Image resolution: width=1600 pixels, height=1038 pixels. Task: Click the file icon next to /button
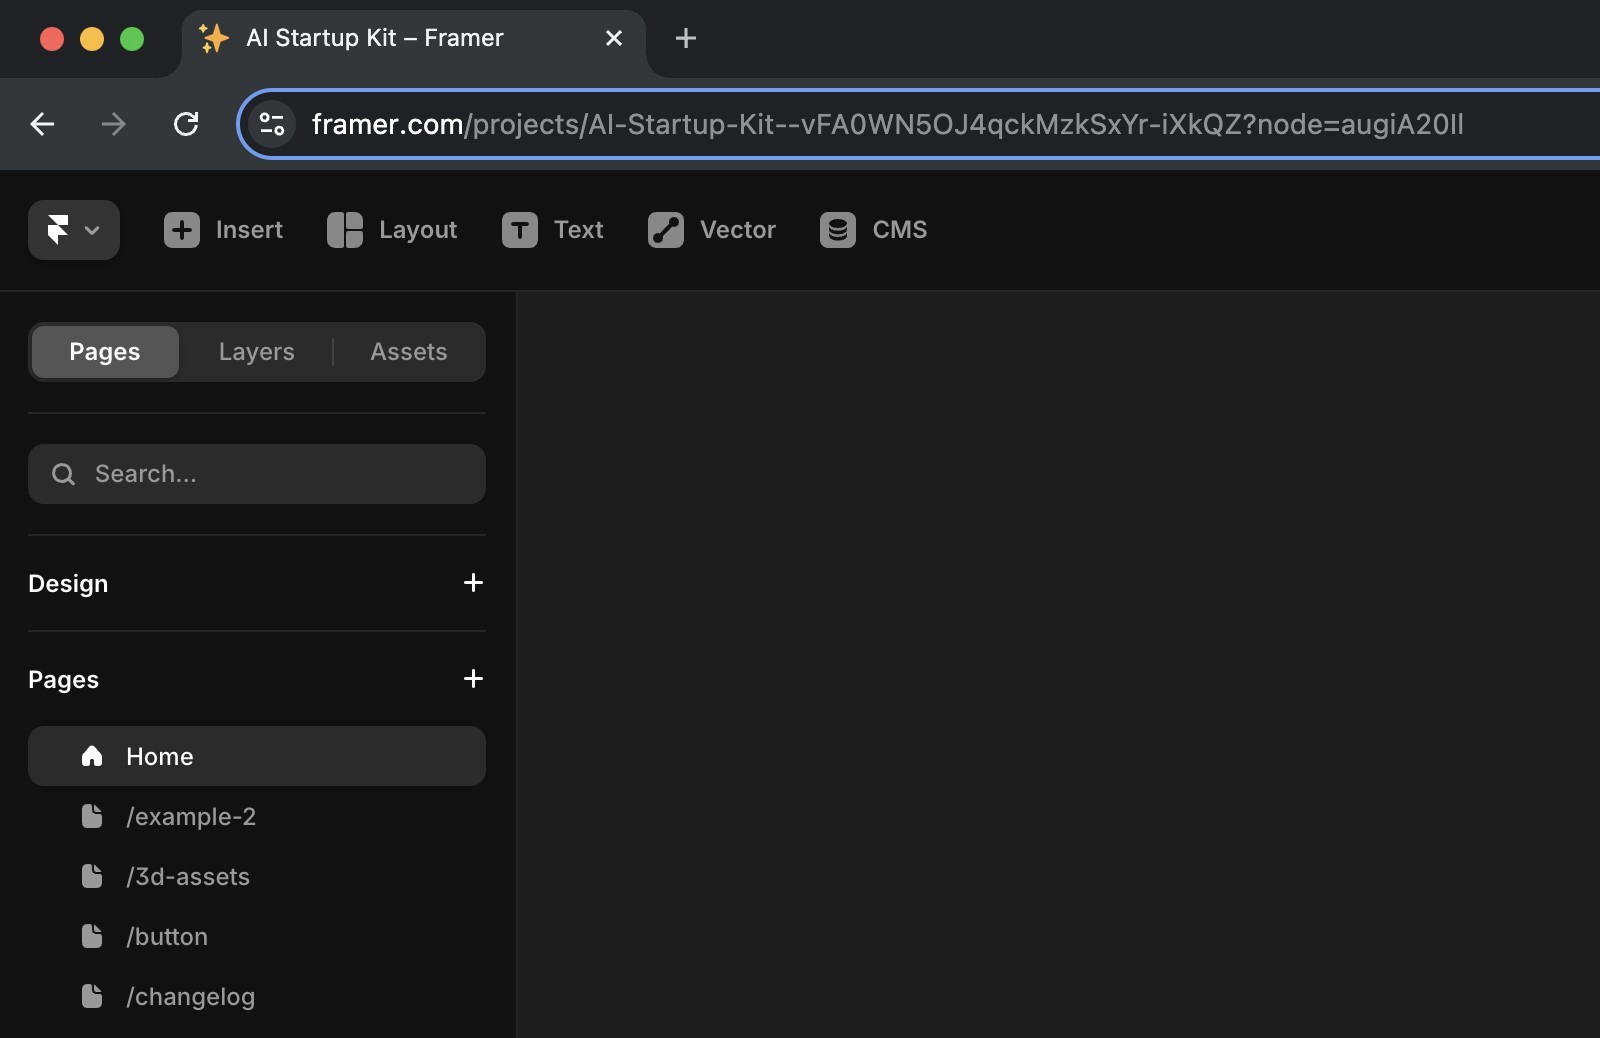[x=92, y=936]
